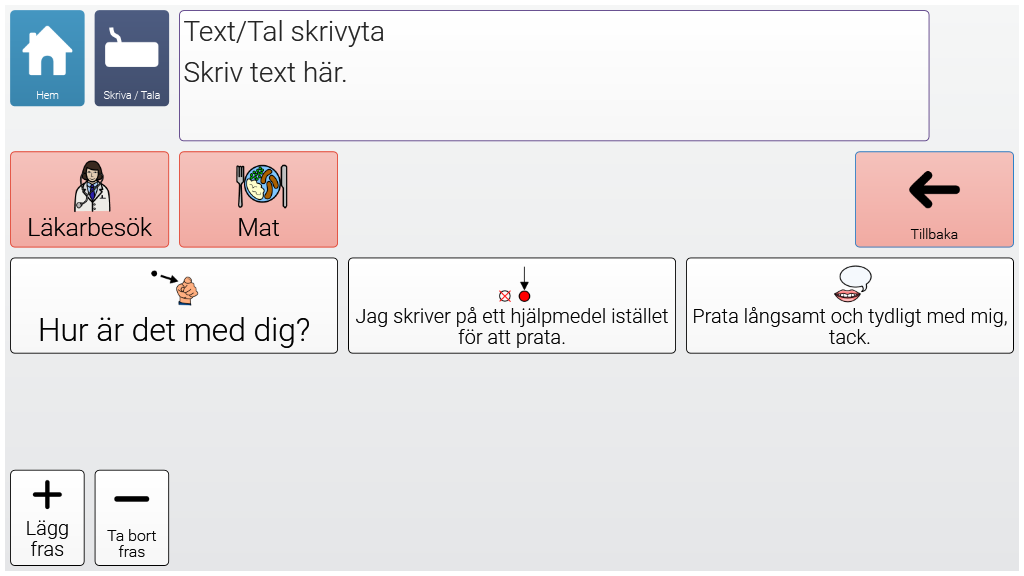Click the house icon for Hem
Screen dimensions: 1024x576
tap(47, 51)
